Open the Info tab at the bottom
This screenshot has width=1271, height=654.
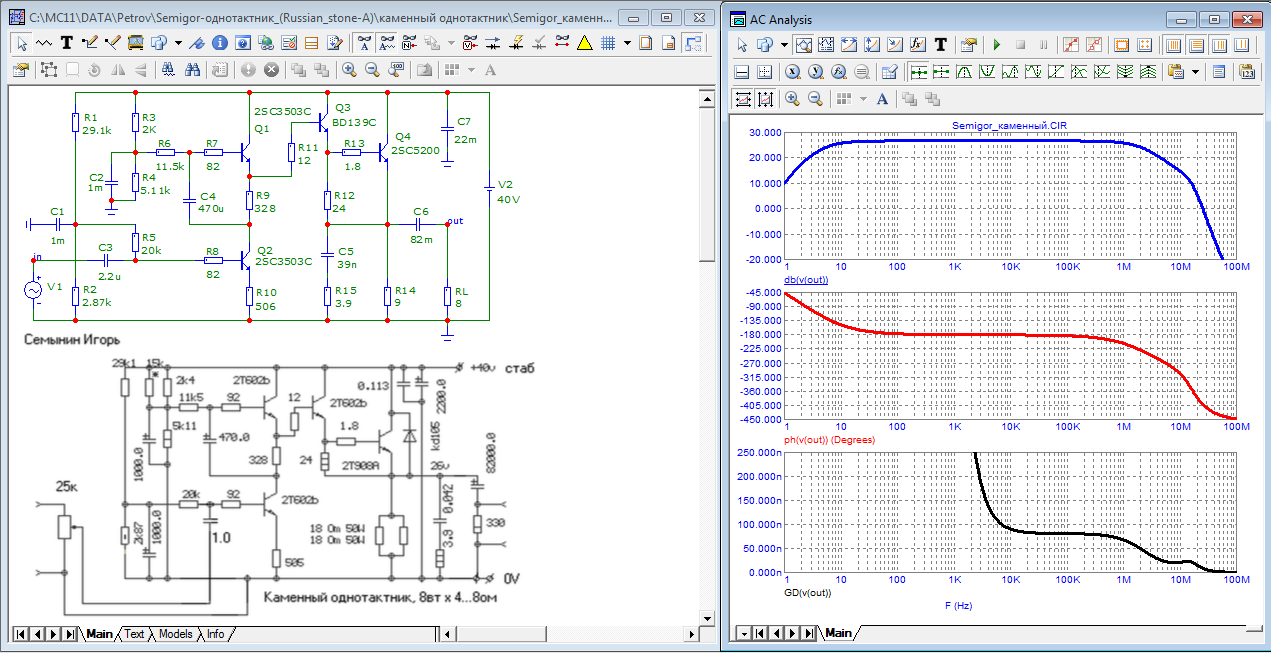tap(215, 634)
